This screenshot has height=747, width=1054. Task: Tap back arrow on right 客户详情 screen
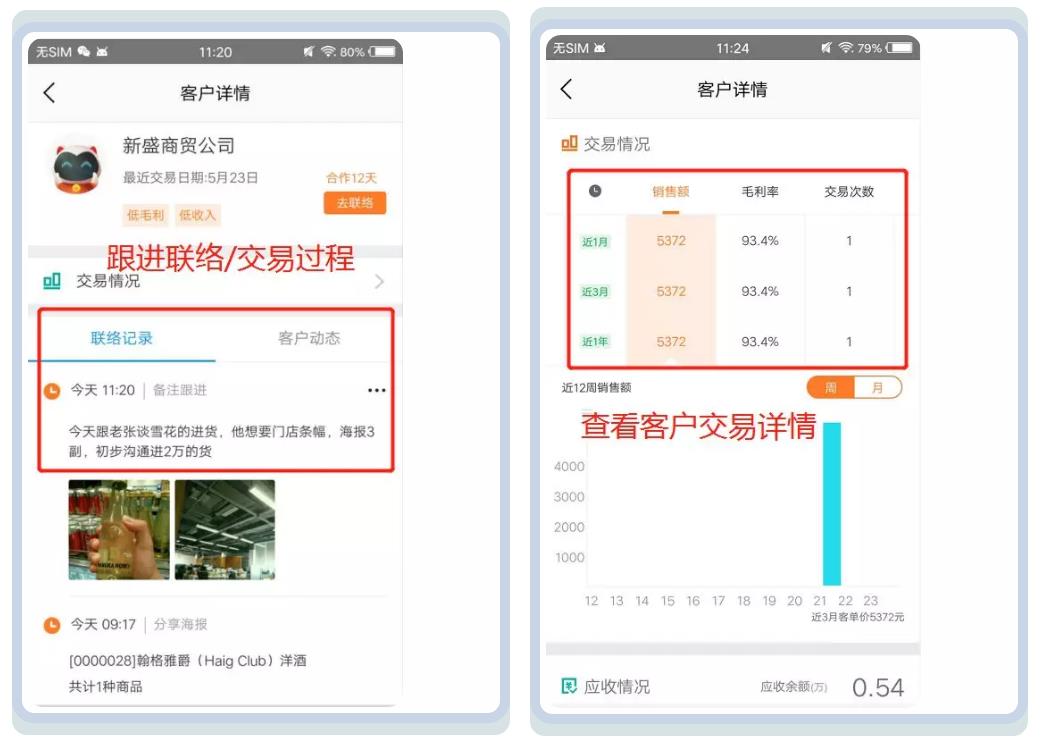pos(566,89)
